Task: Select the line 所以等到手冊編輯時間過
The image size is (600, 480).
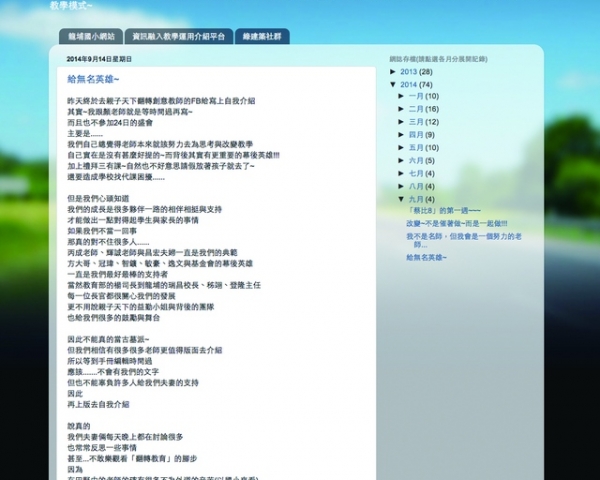Action: [110, 361]
